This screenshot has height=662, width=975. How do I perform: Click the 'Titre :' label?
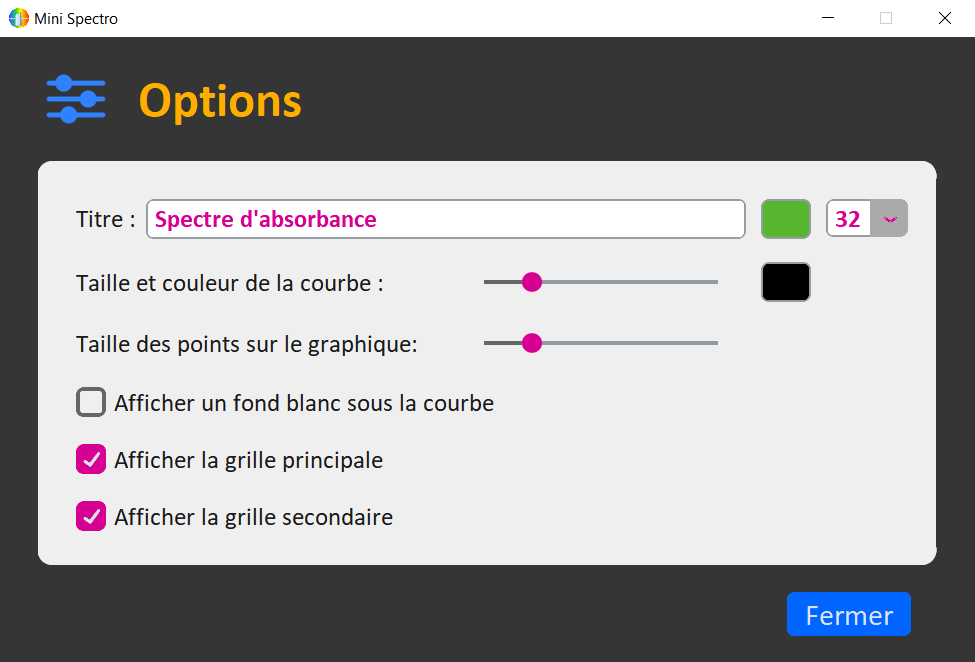[x=106, y=219]
